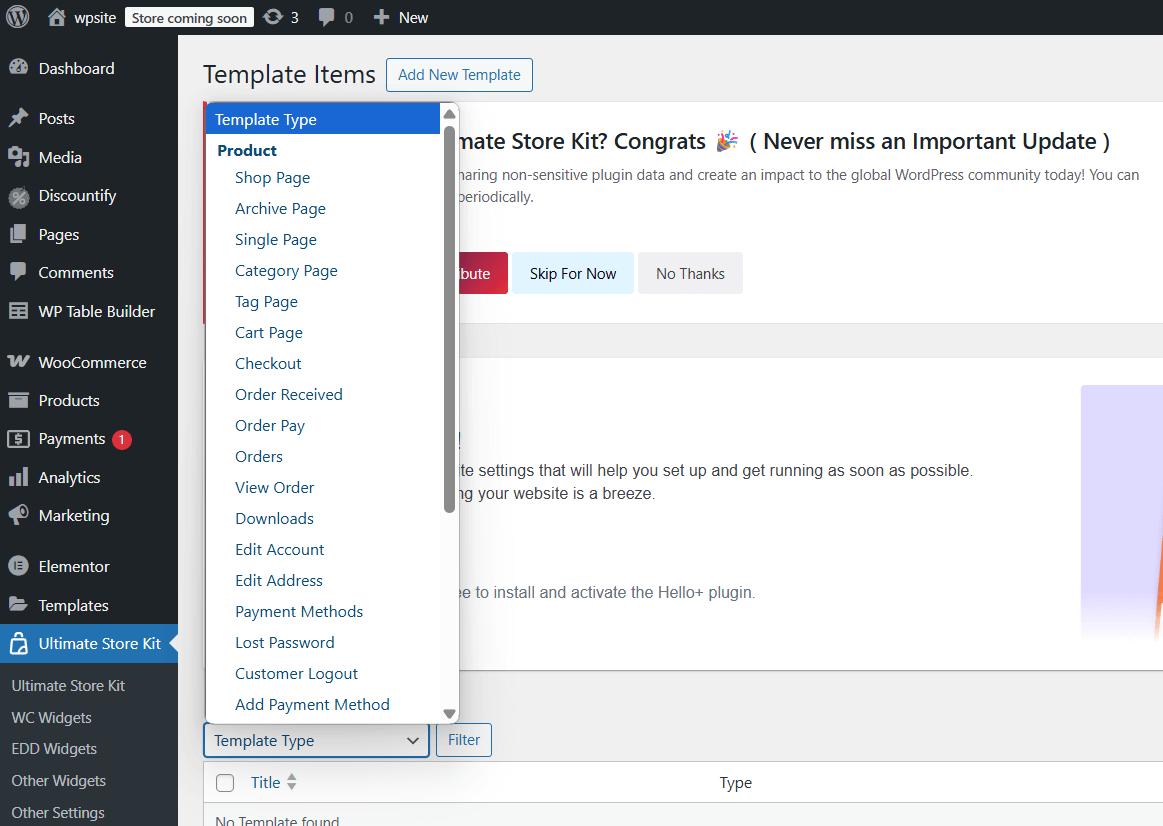
Task: Open the WC Widgets submenu item
Action: coord(51,718)
